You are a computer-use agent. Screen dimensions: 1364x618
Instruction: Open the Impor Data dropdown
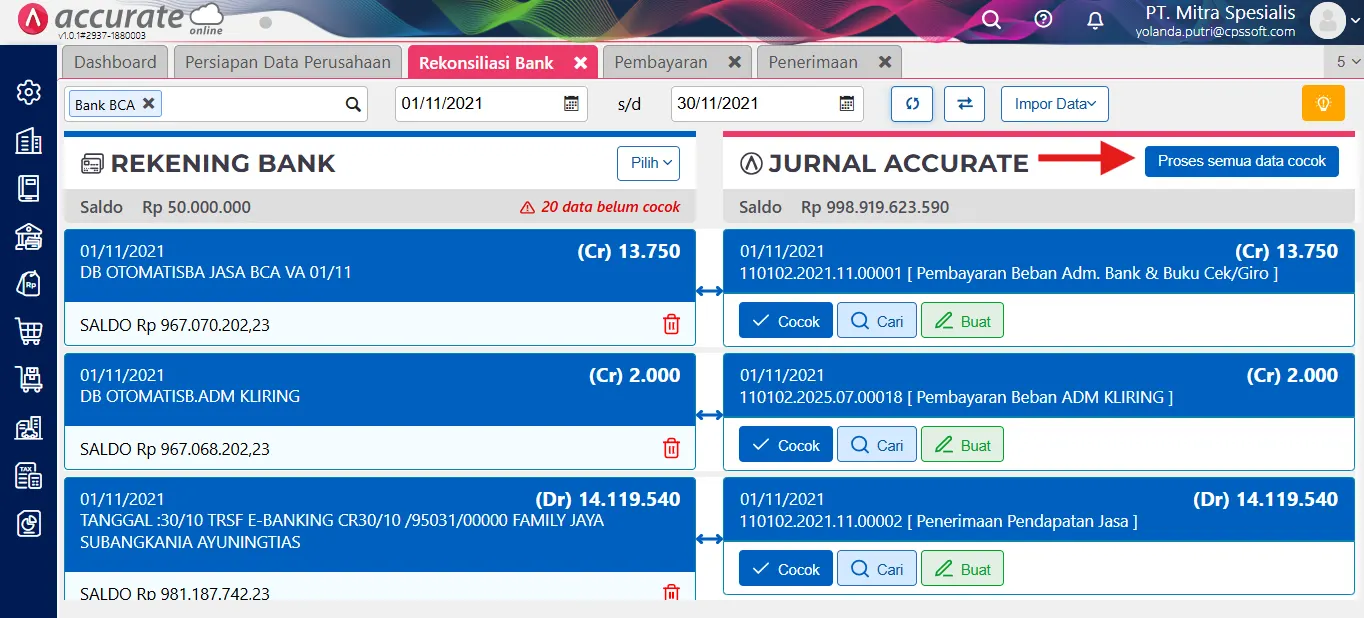click(1054, 103)
